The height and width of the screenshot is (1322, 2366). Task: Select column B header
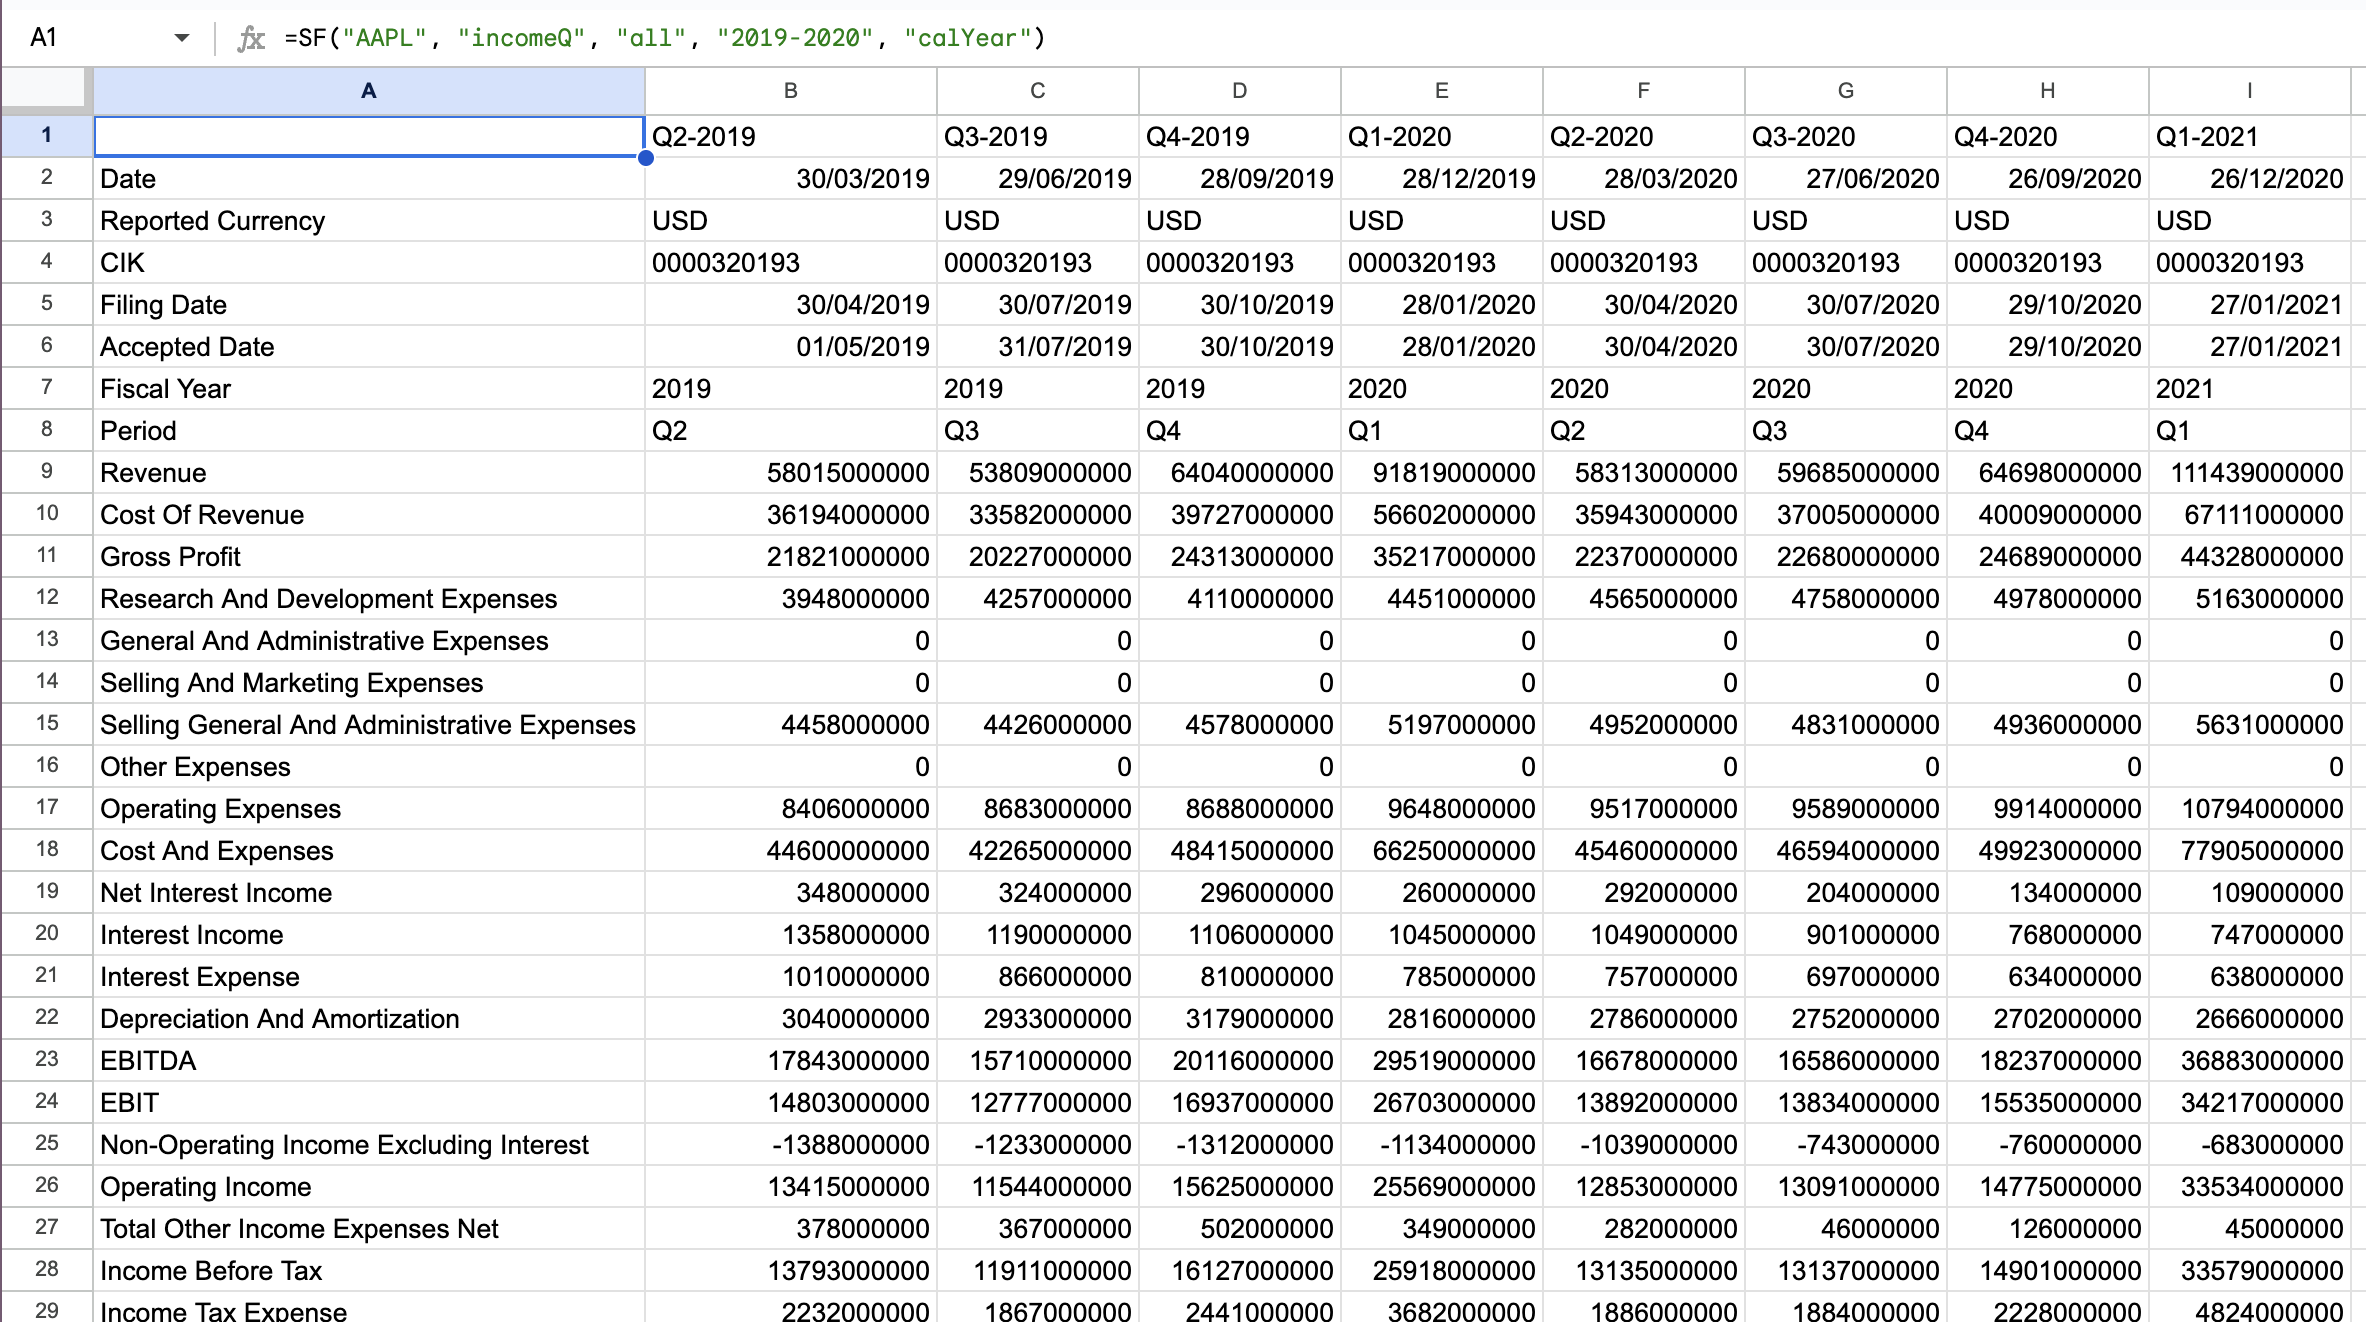[x=790, y=91]
